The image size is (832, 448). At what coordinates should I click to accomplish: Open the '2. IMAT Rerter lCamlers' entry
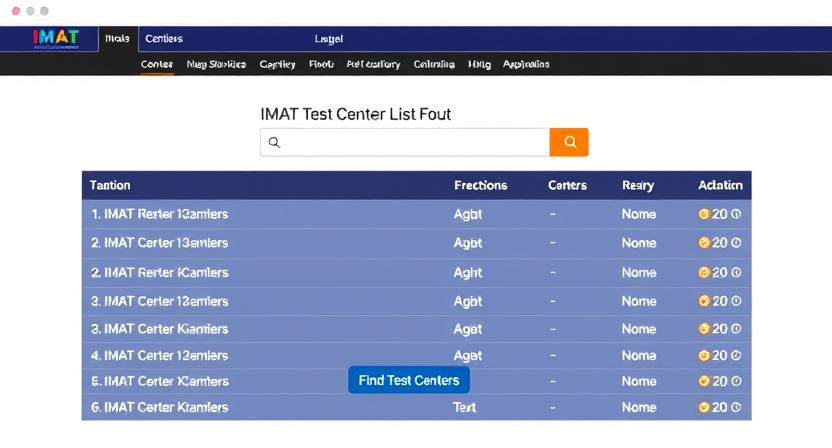click(x=160, y=272)
